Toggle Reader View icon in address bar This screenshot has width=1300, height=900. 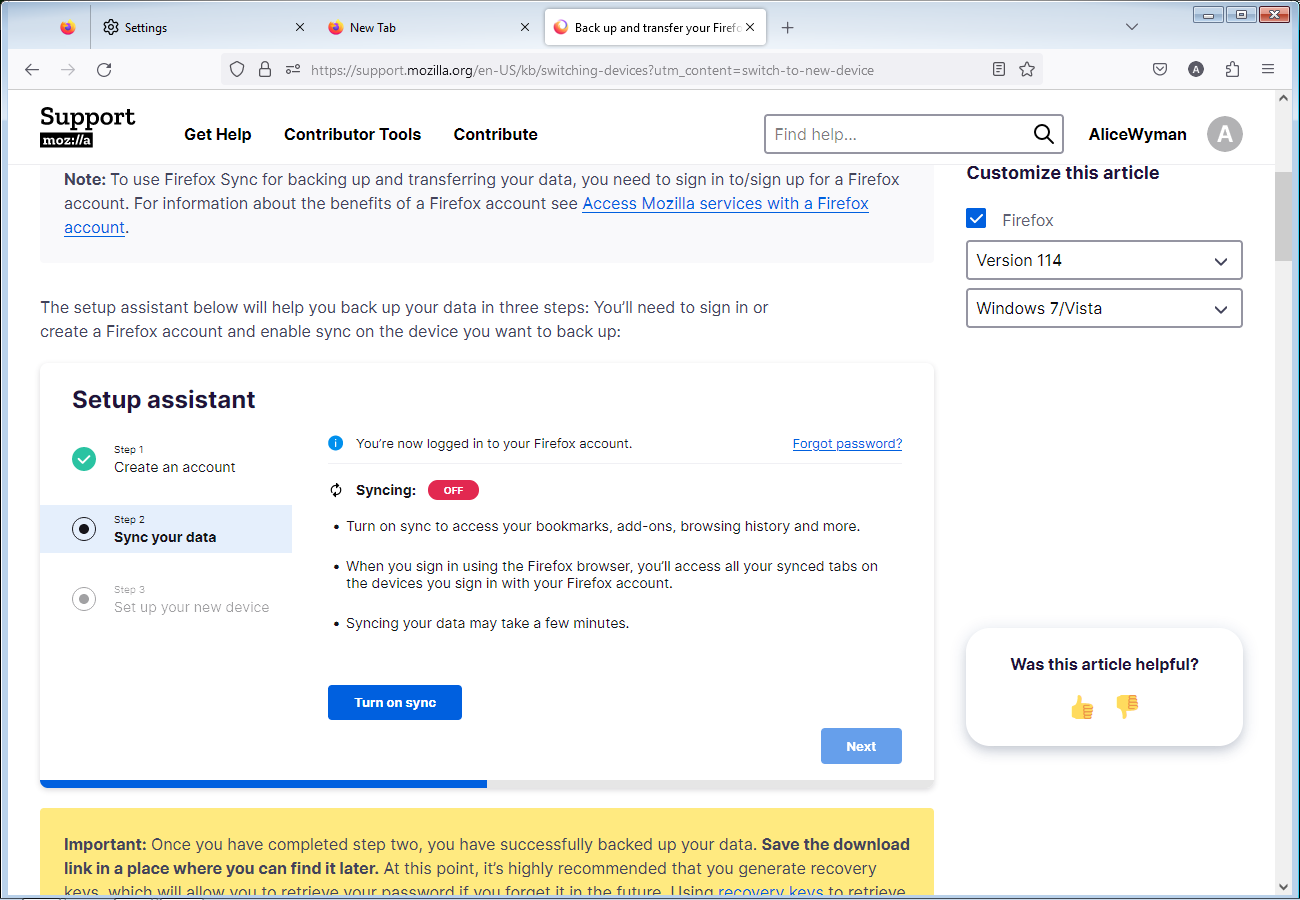998,70
